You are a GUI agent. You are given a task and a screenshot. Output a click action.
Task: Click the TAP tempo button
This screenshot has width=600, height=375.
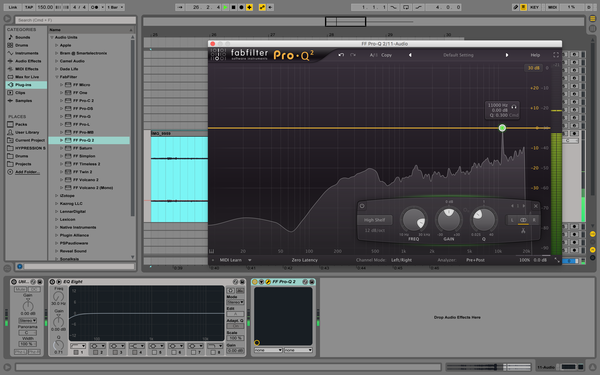[x=29, y=7]
